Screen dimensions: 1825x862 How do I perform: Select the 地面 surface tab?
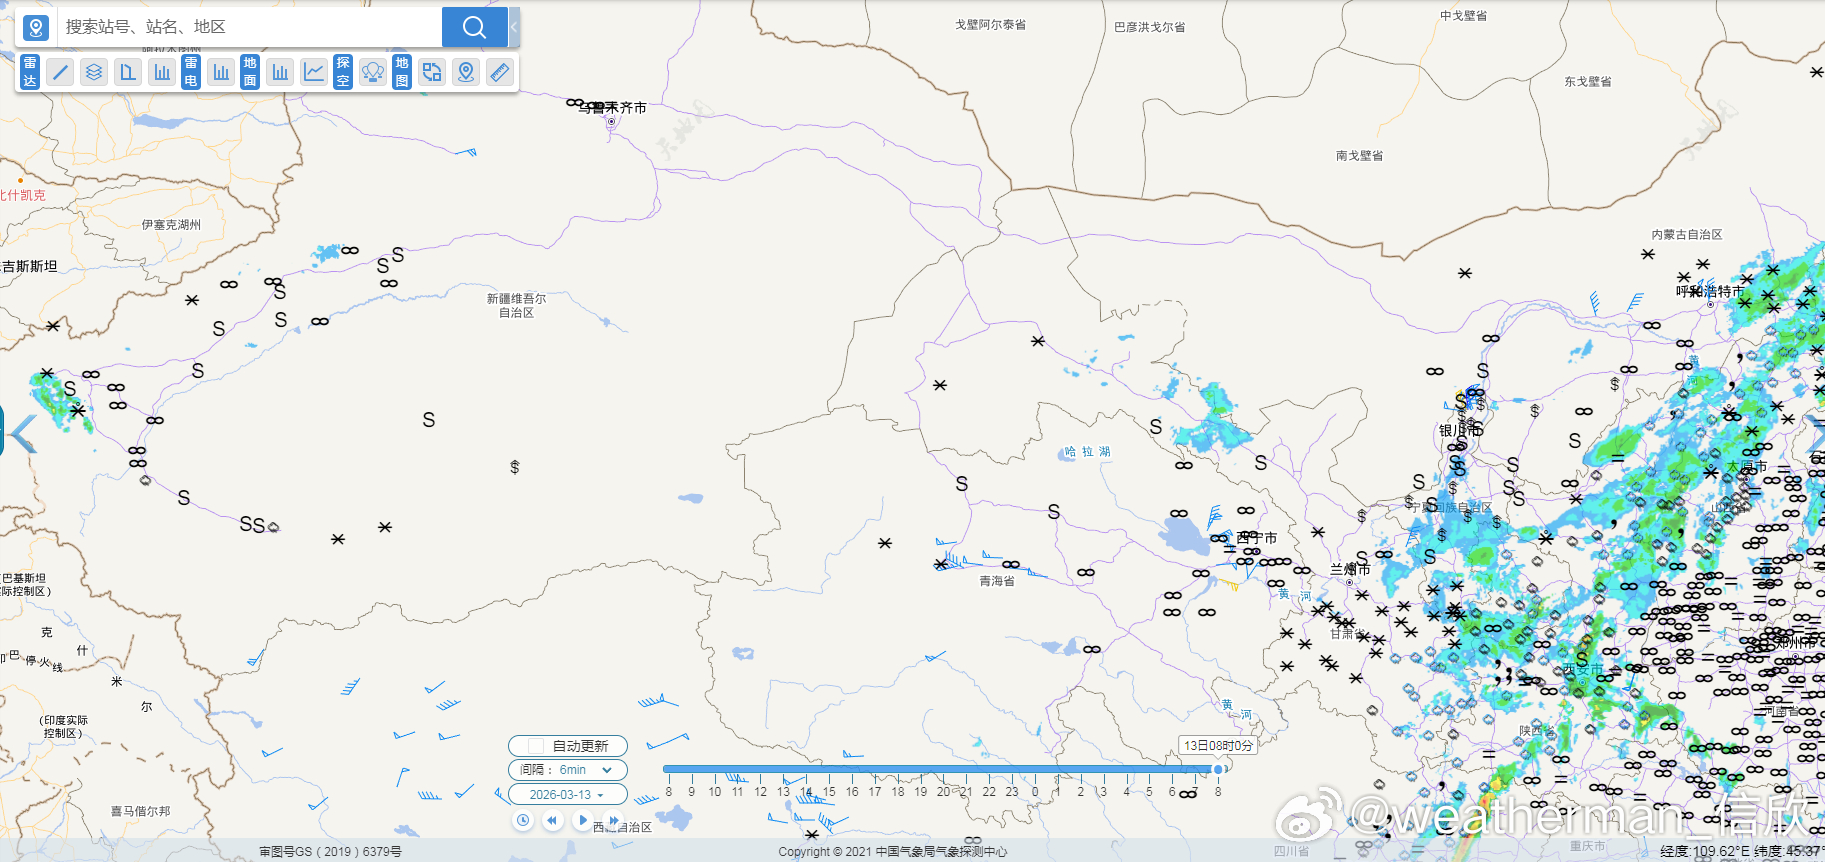coord(250,72)
